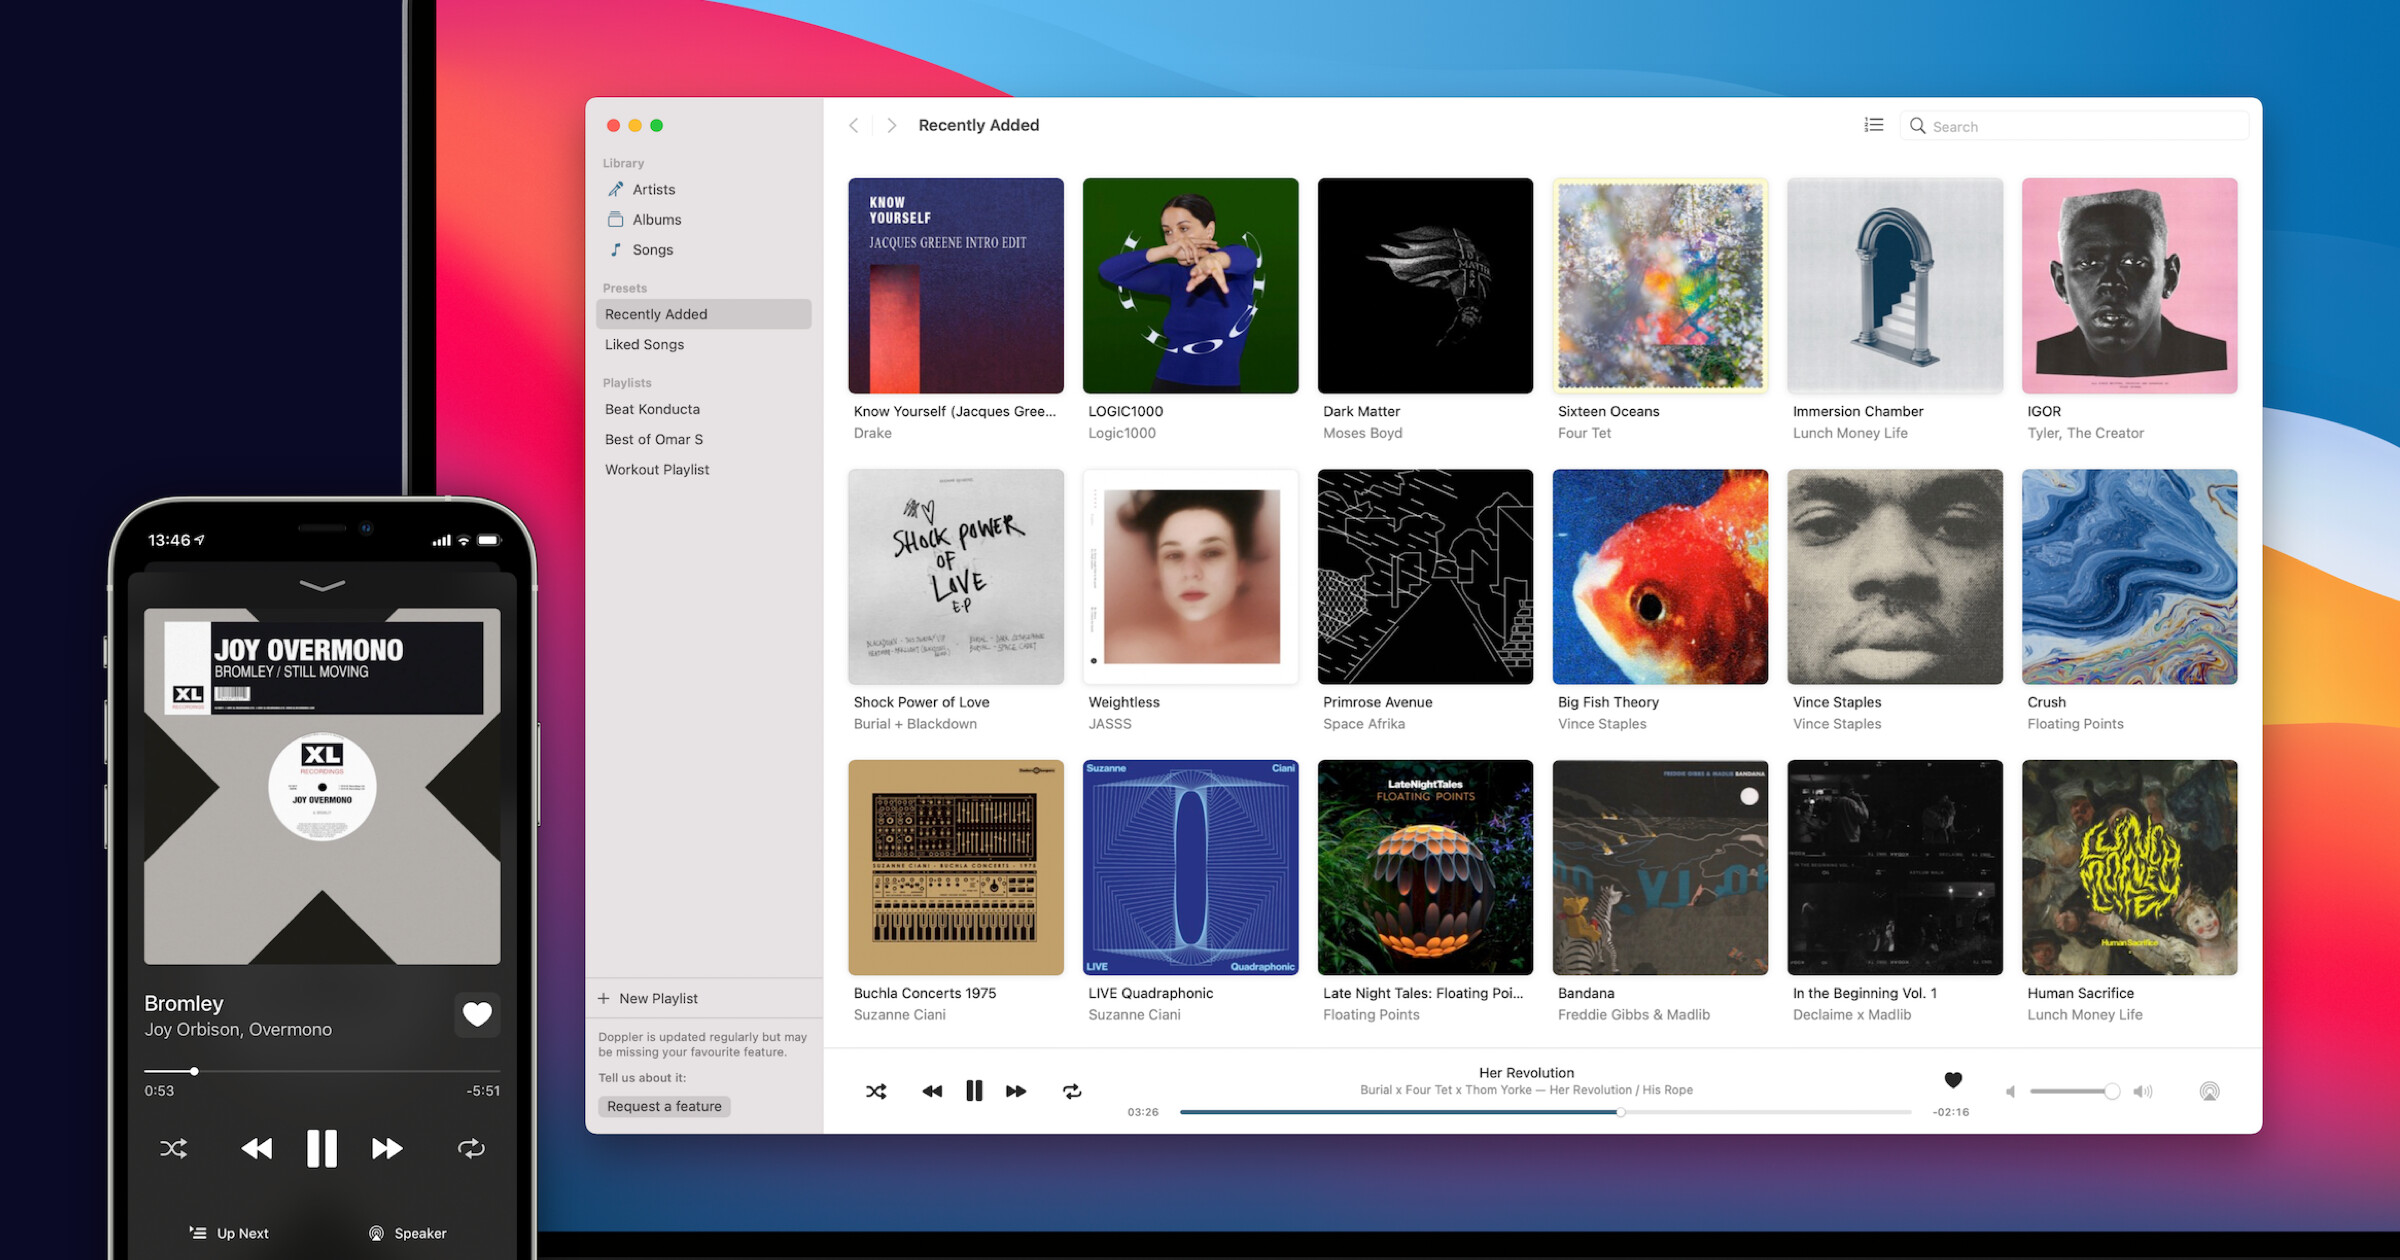The image size is (2400, 1260).
Task: Navigate forward with the right chevron
Action: (x=891, y=125)
